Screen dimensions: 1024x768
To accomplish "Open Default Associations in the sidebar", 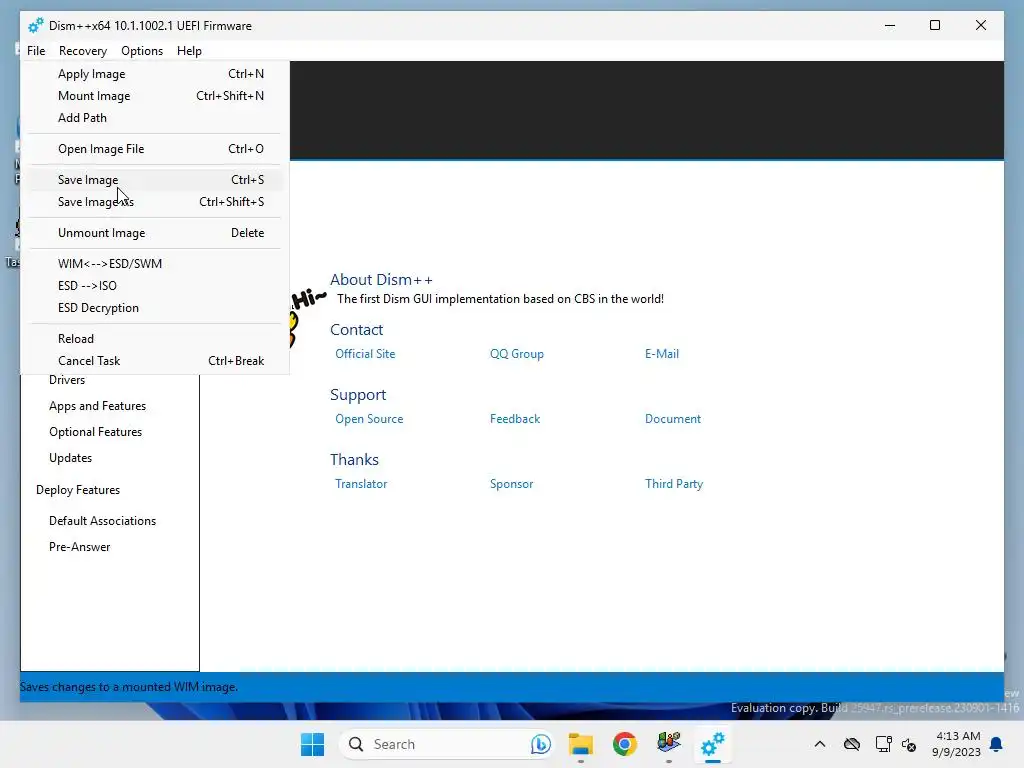I will tap(103, 521).
